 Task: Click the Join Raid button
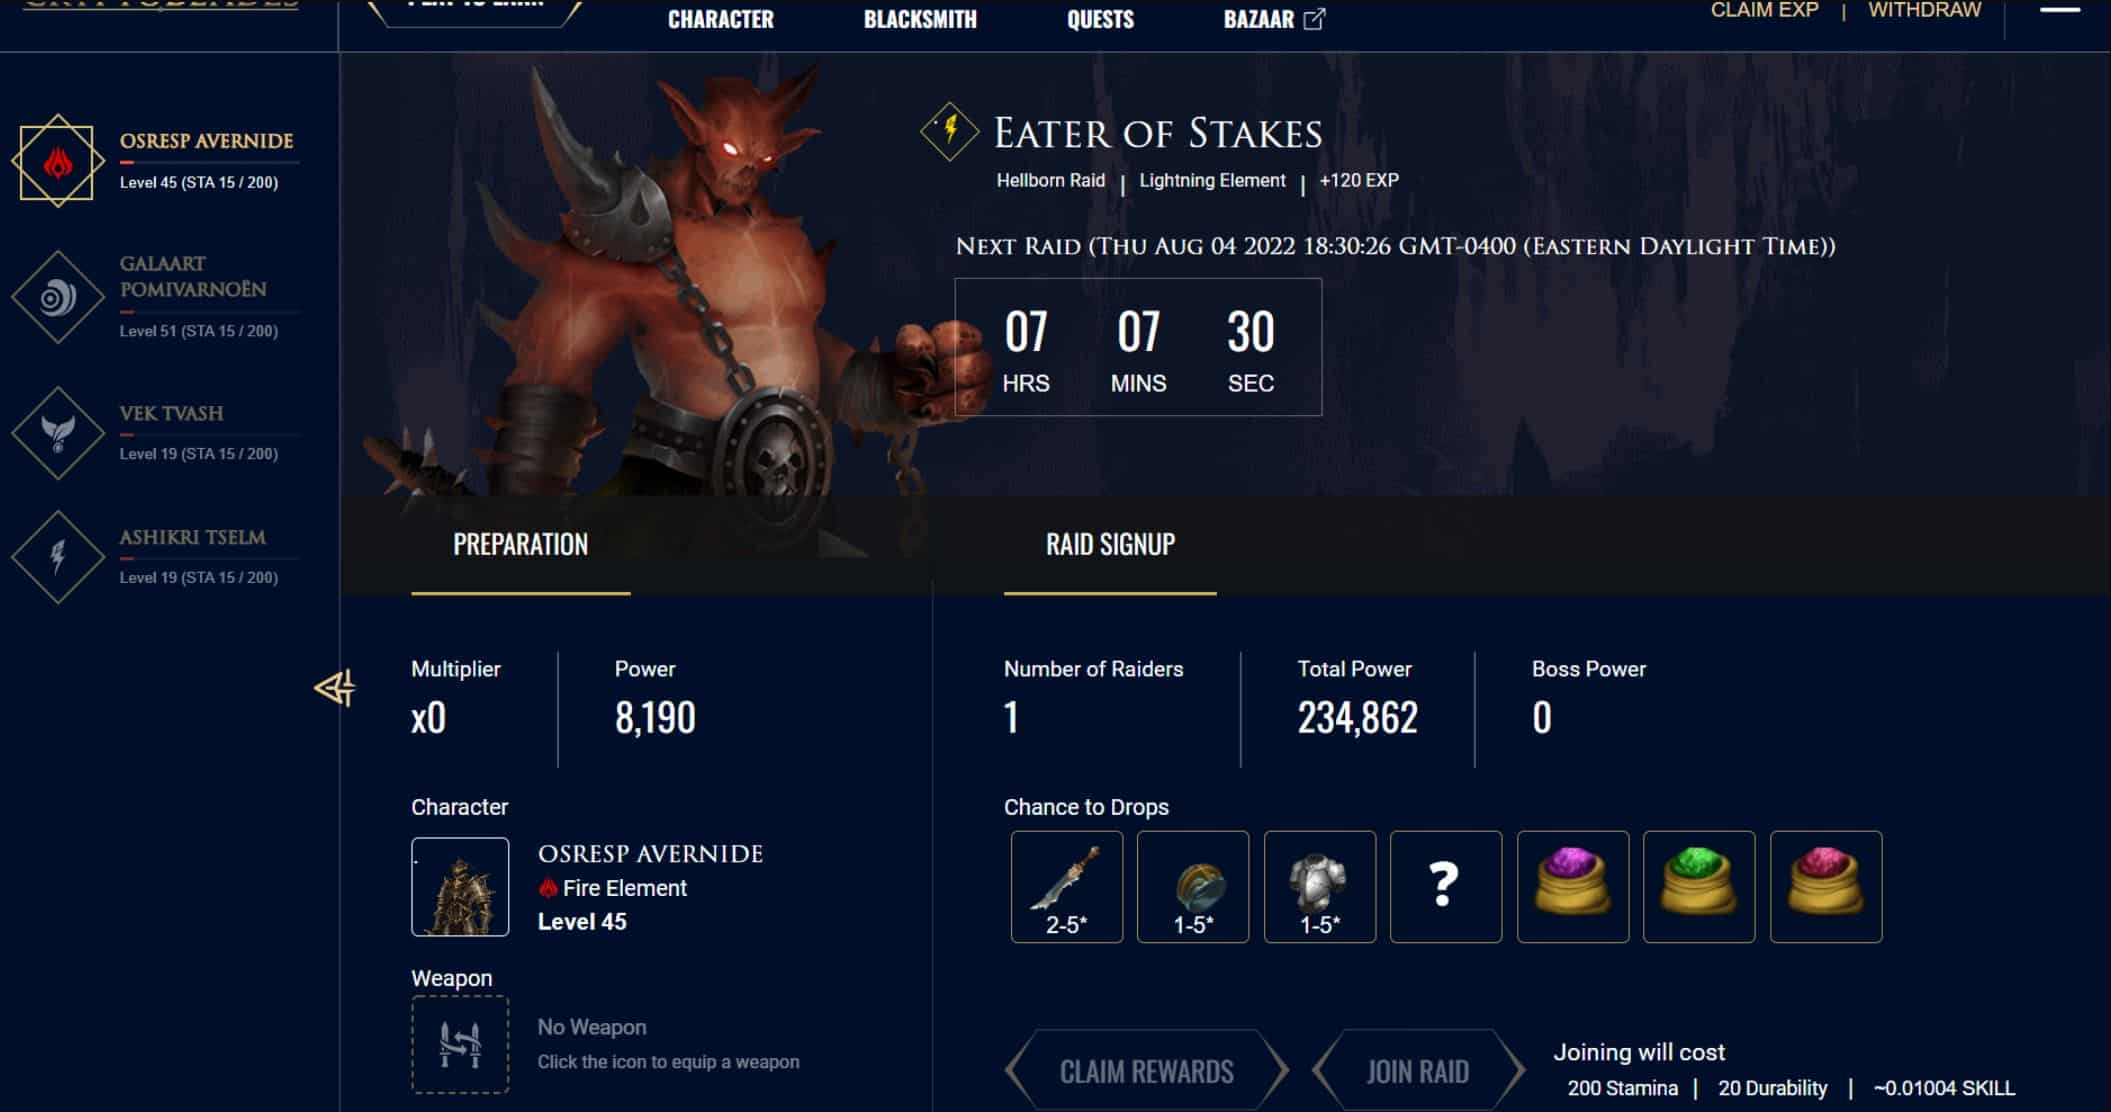(x=1418, y=1072)
